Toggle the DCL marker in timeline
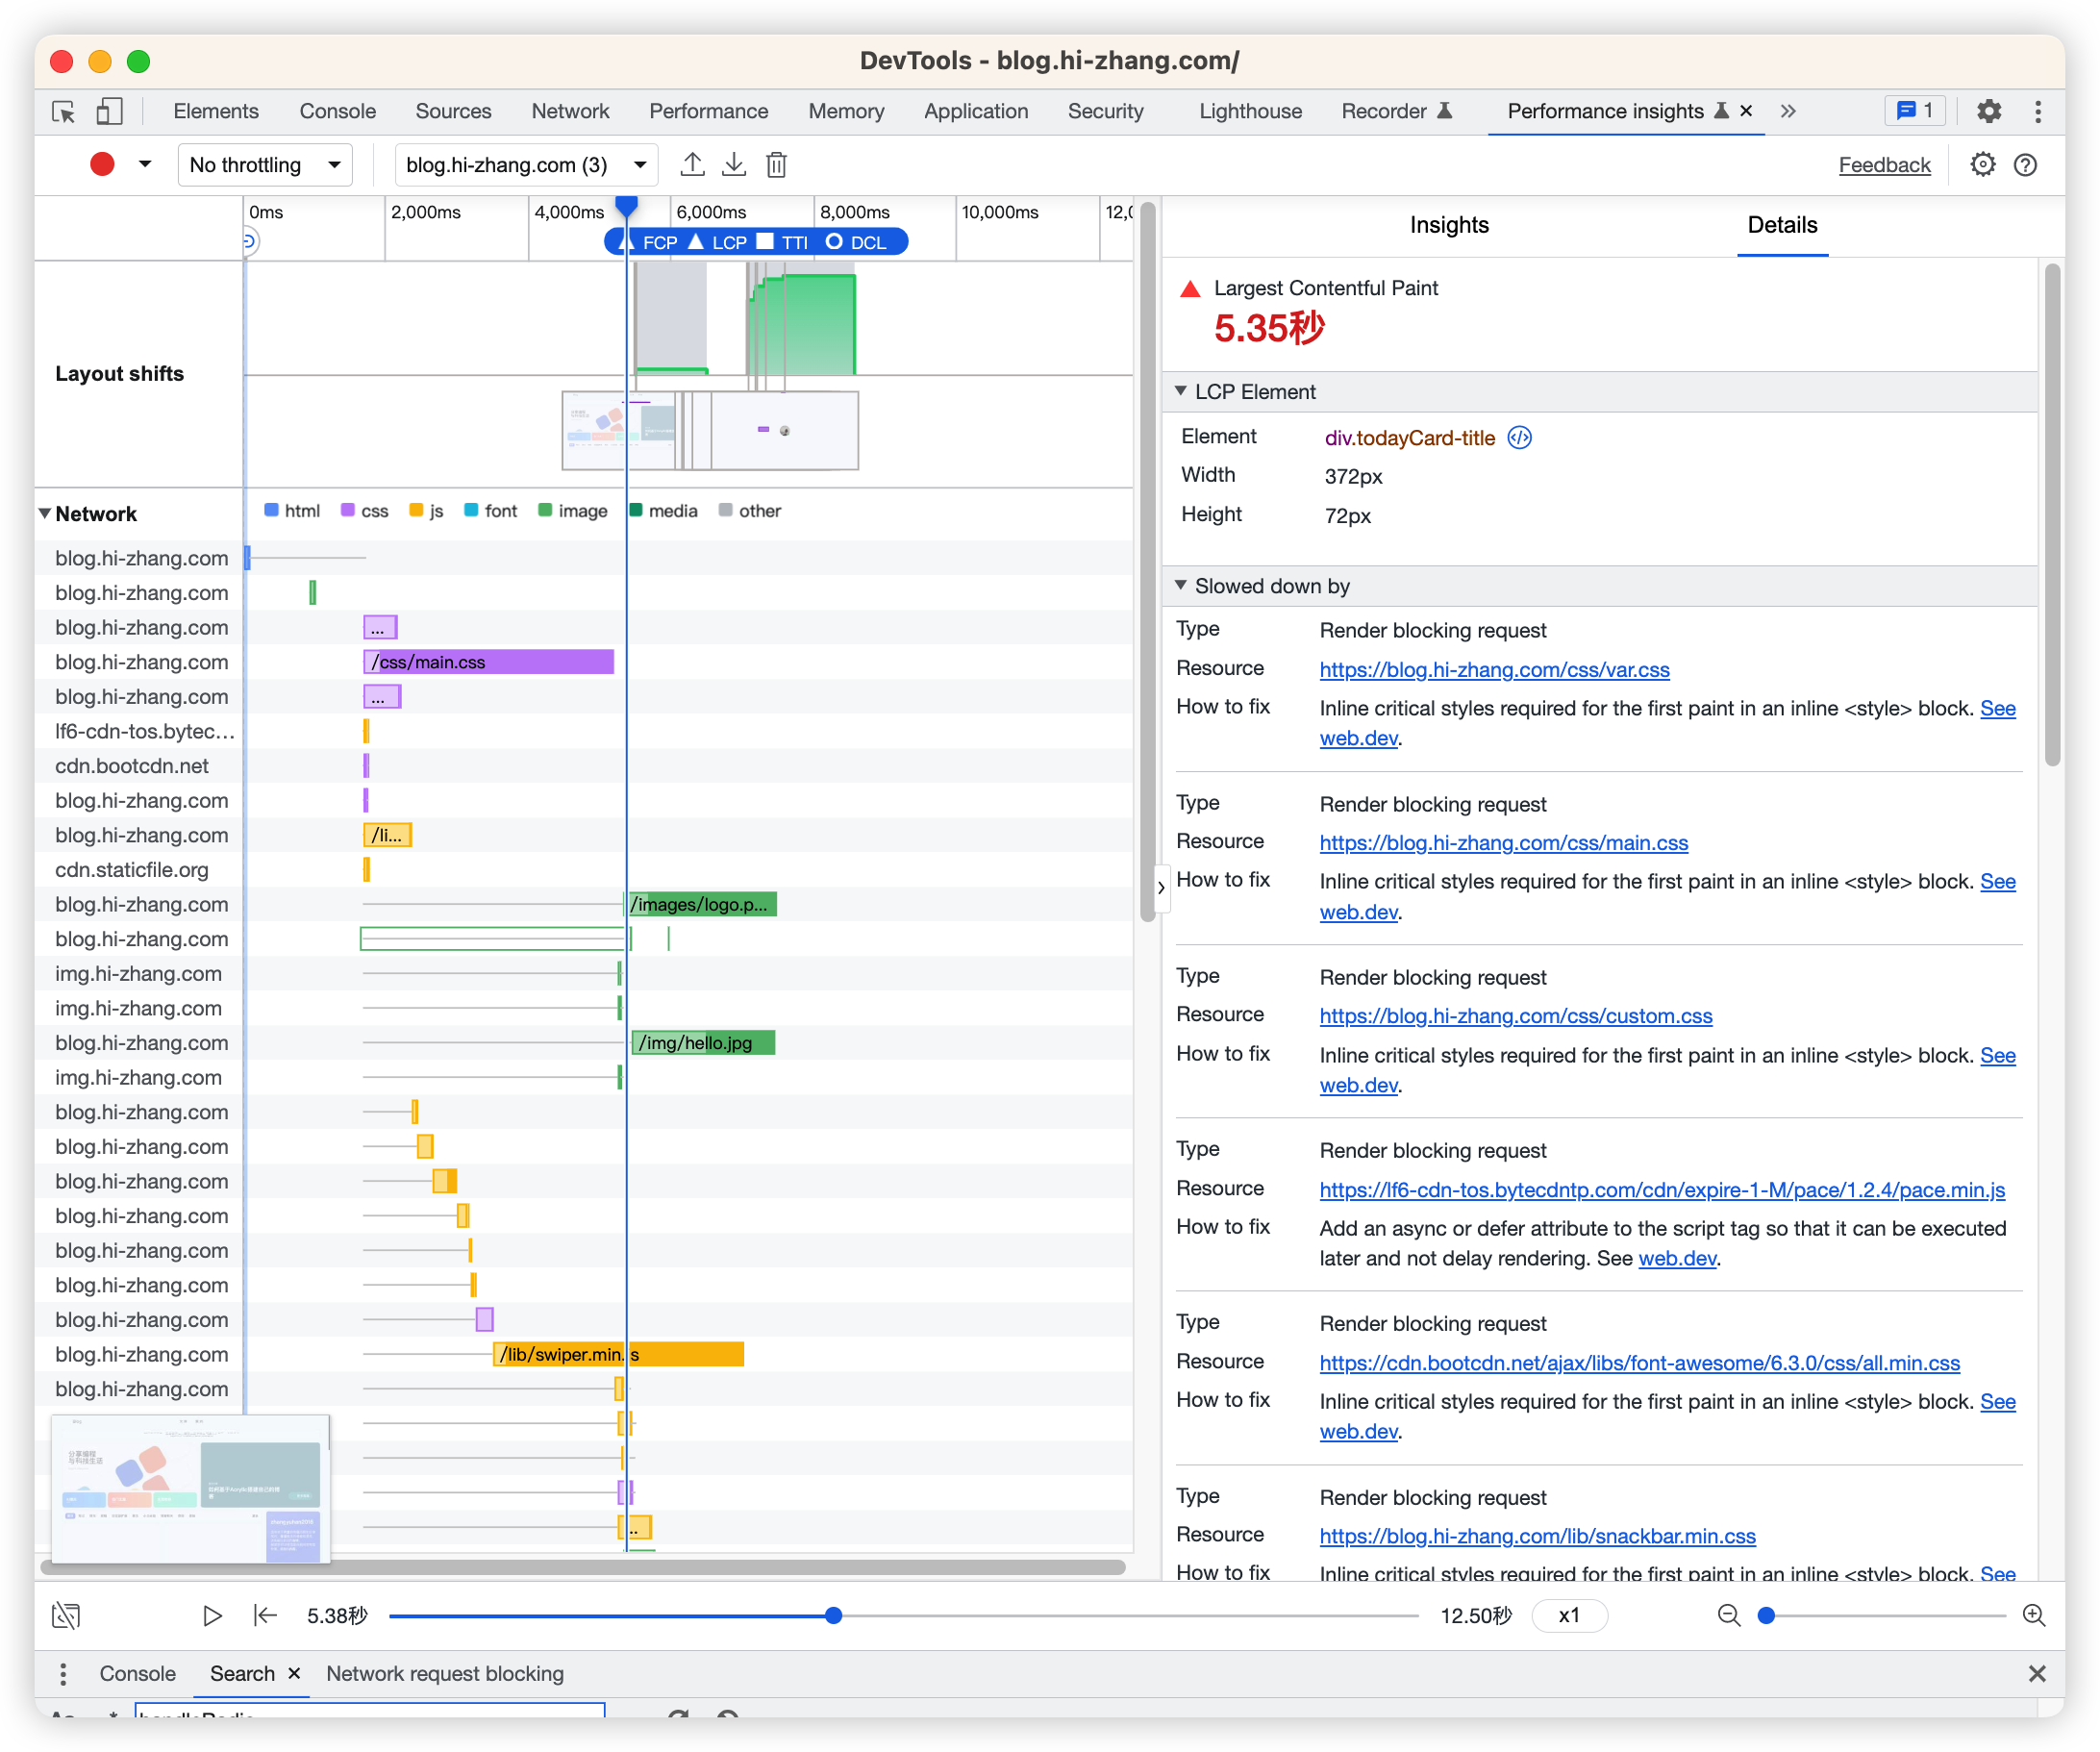This screenshot has width=2100, height=1752. 857,242
